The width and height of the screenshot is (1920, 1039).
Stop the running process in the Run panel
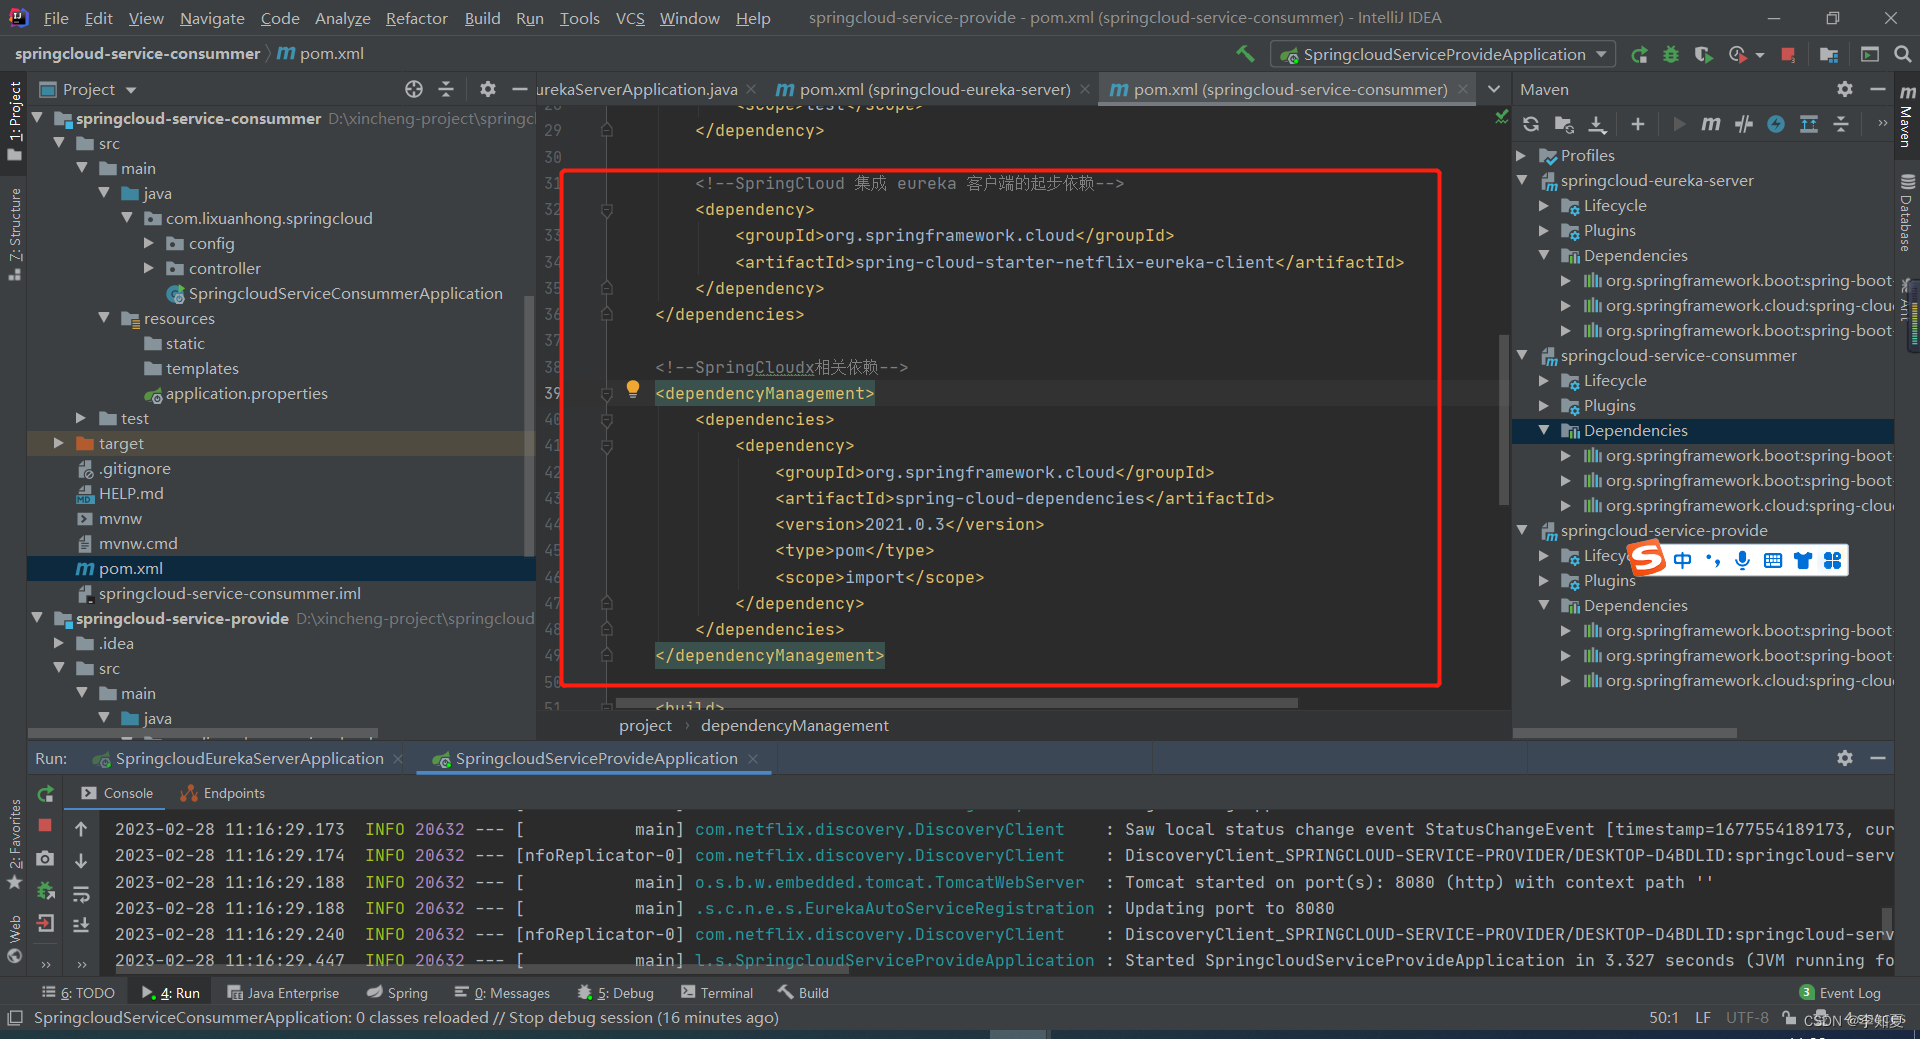click(45, 825)
